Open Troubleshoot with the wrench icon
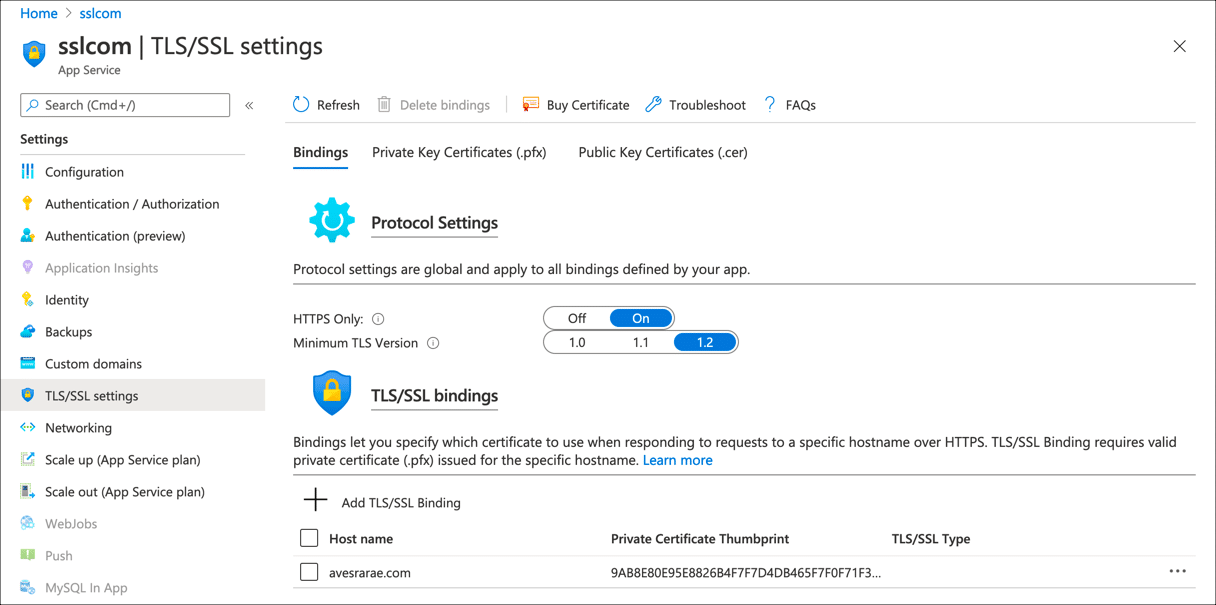This screenshot has width=1216, height=605. pyautogui.click(x=654, y=104)
